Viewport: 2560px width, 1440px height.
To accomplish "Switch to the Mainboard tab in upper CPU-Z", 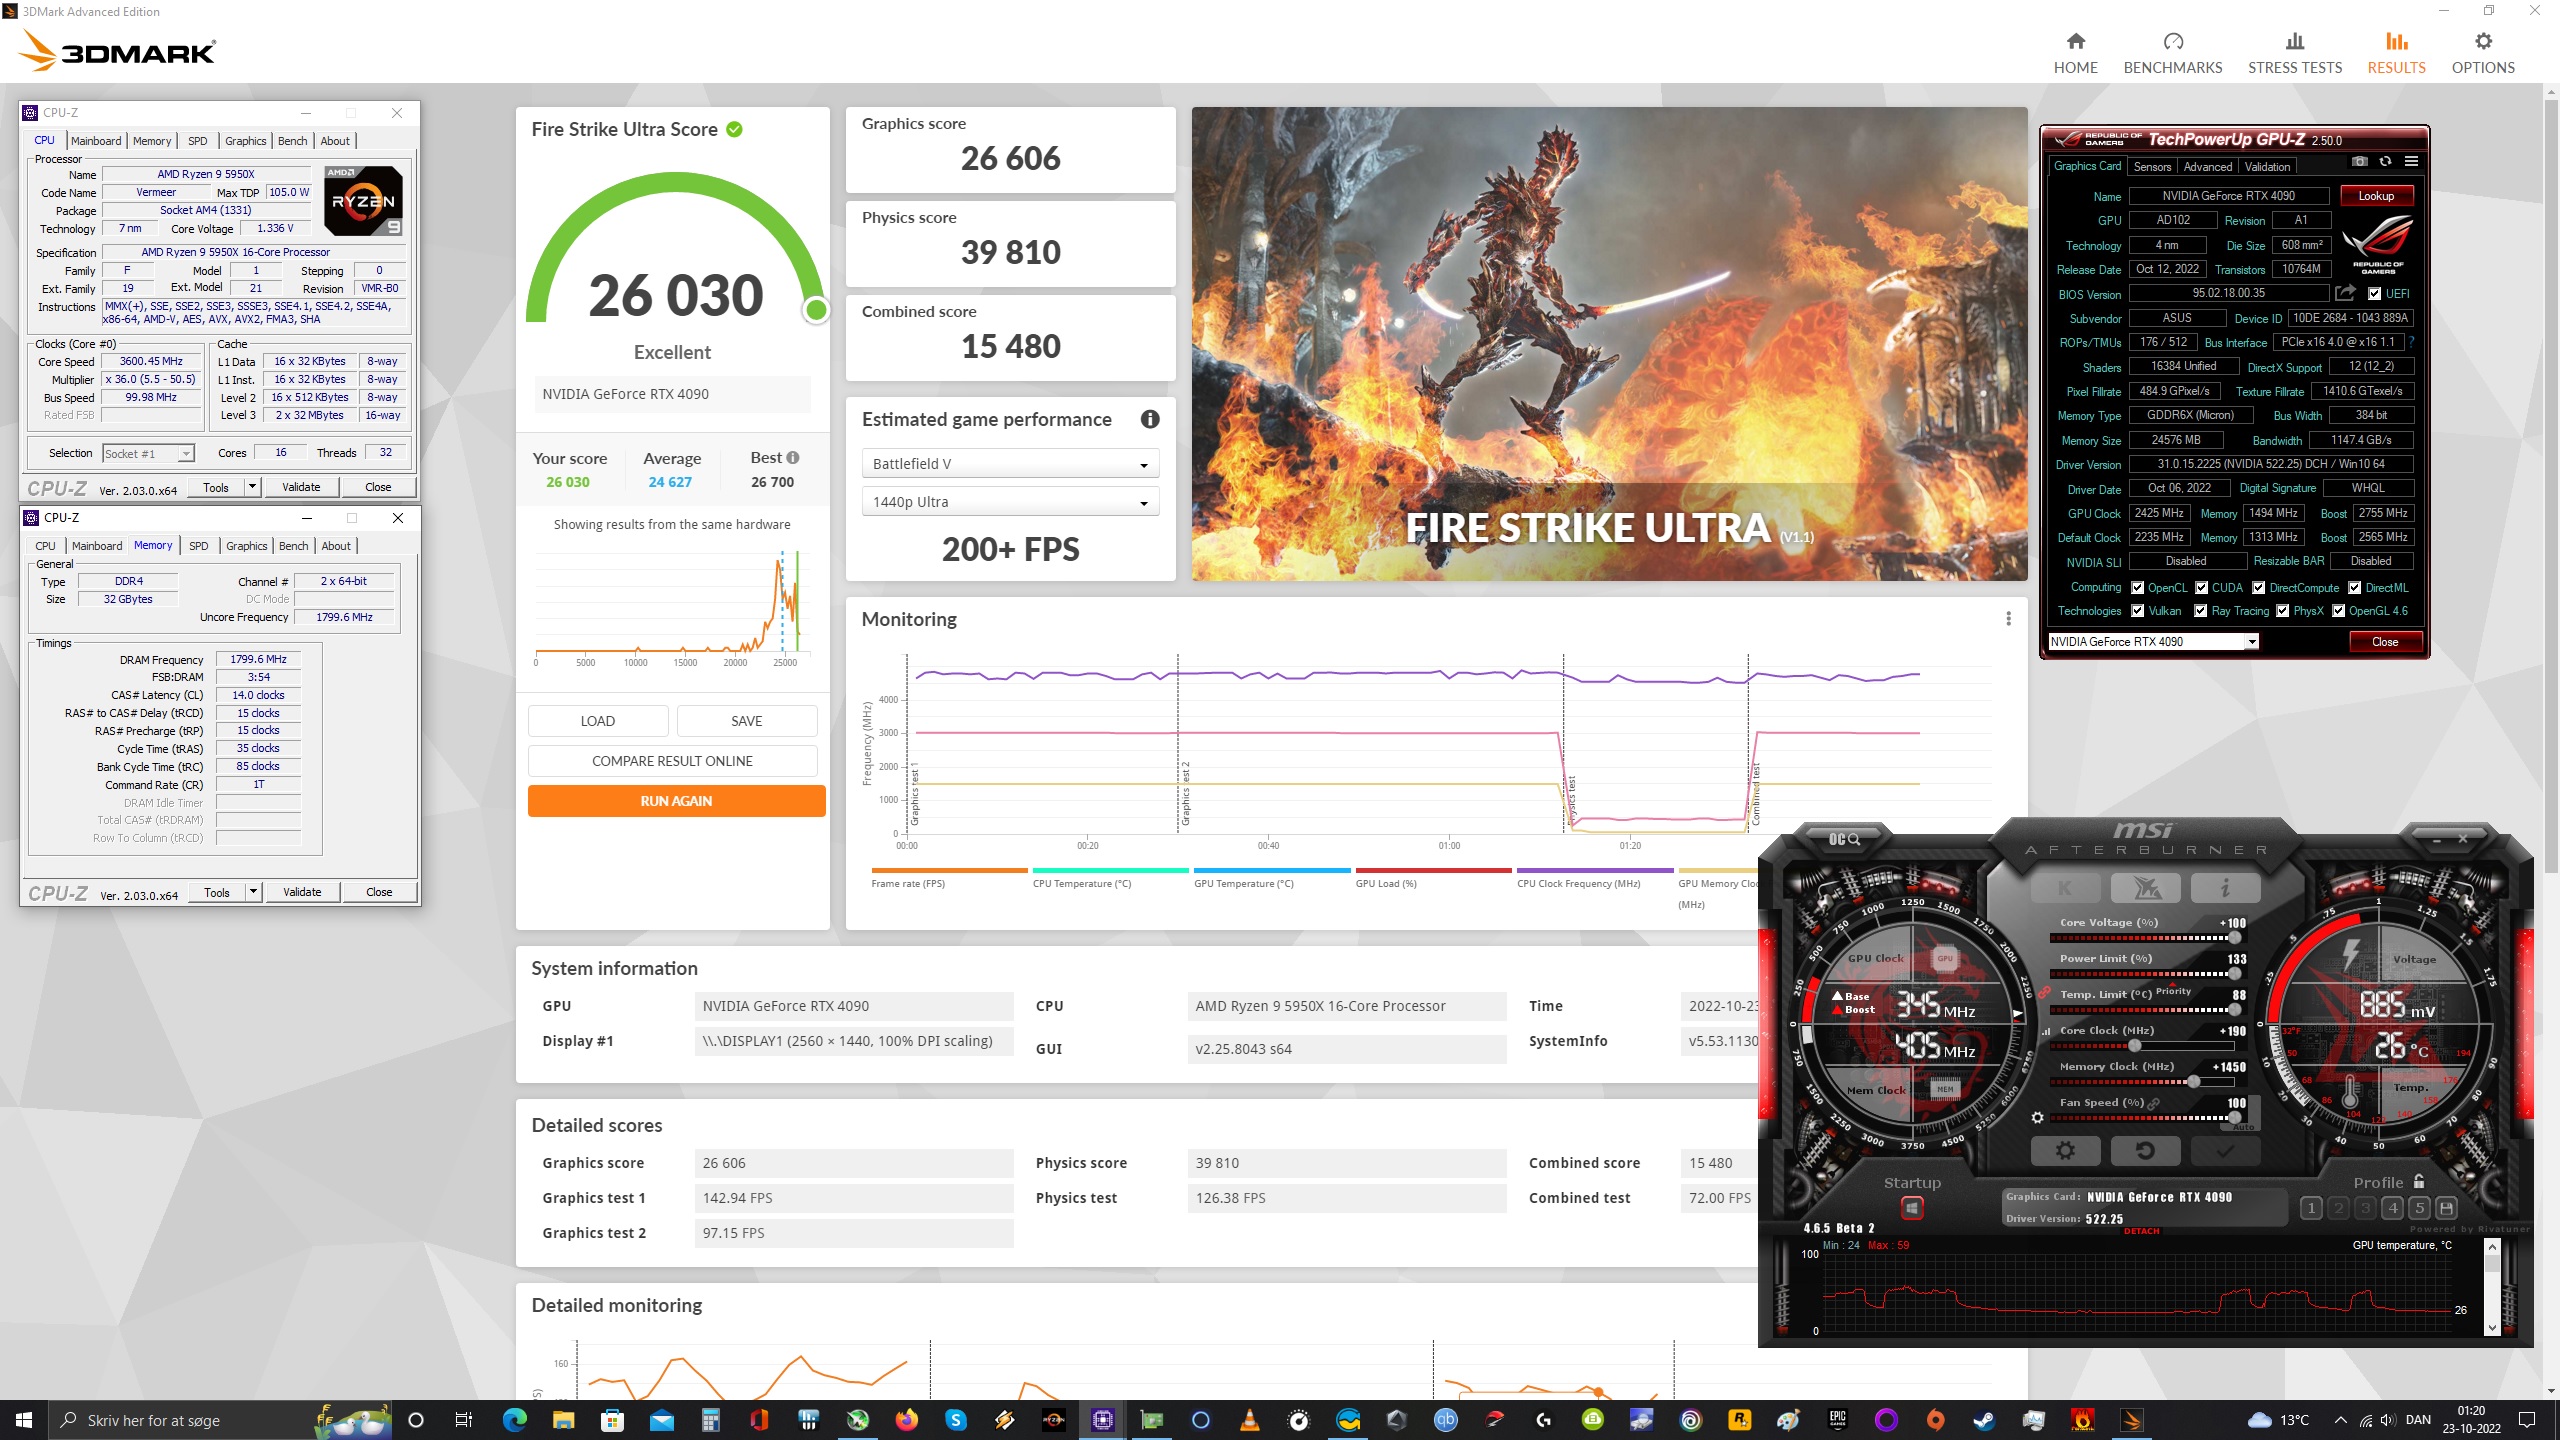I will (96, 141).
